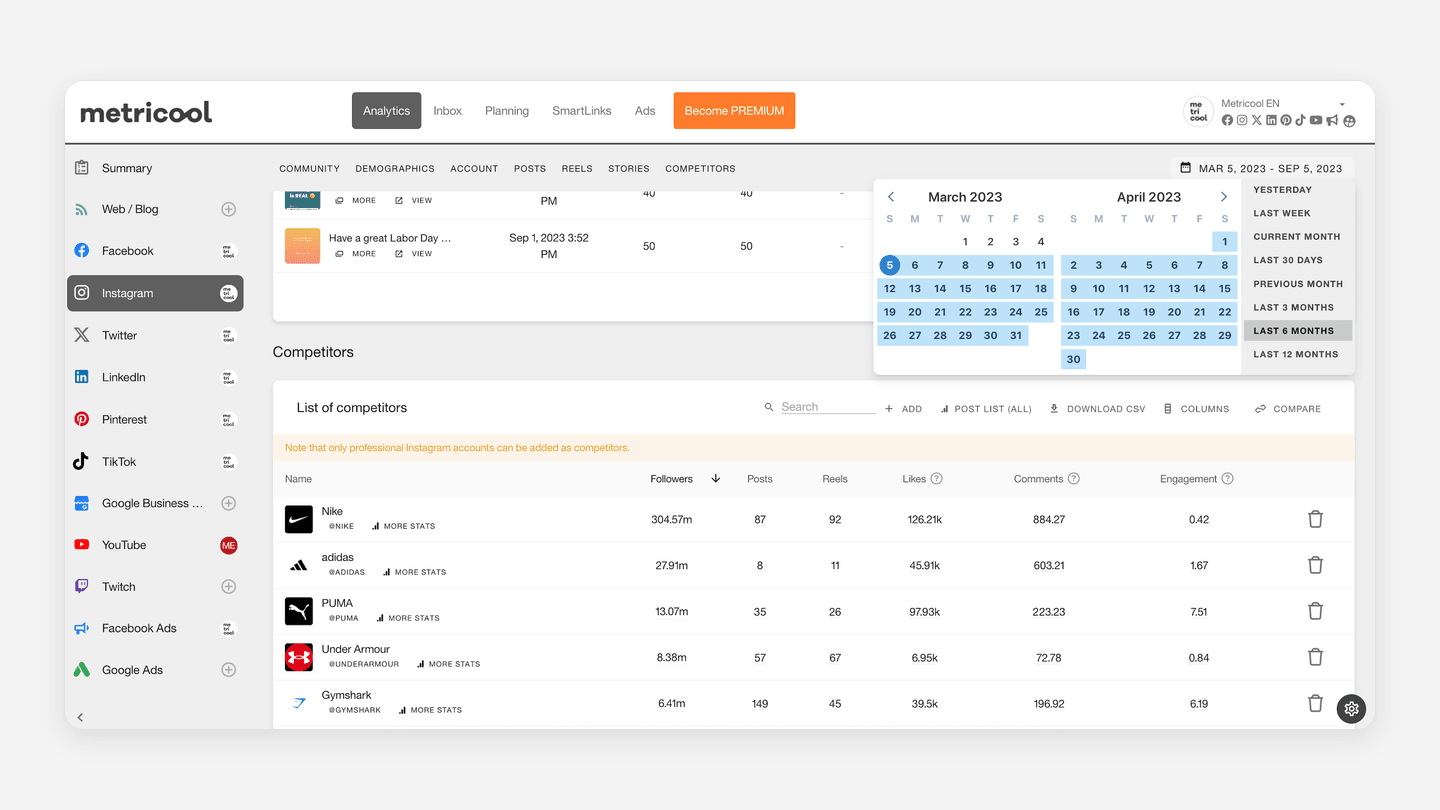
Task: Open MORE STATS for Nike
Action: pyautogui.click(x=403, y=526)
